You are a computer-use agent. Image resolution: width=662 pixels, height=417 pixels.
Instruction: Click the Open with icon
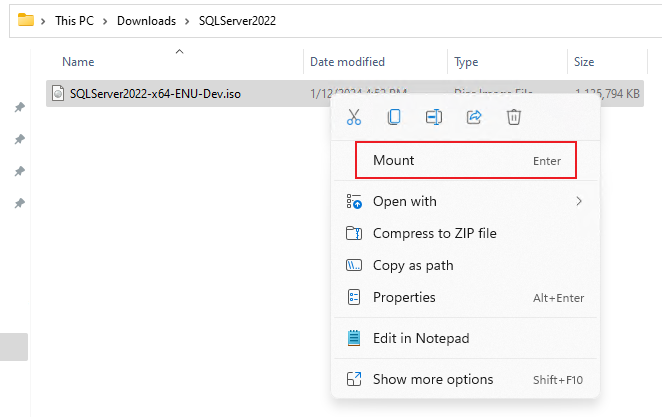tap(354, 201)
